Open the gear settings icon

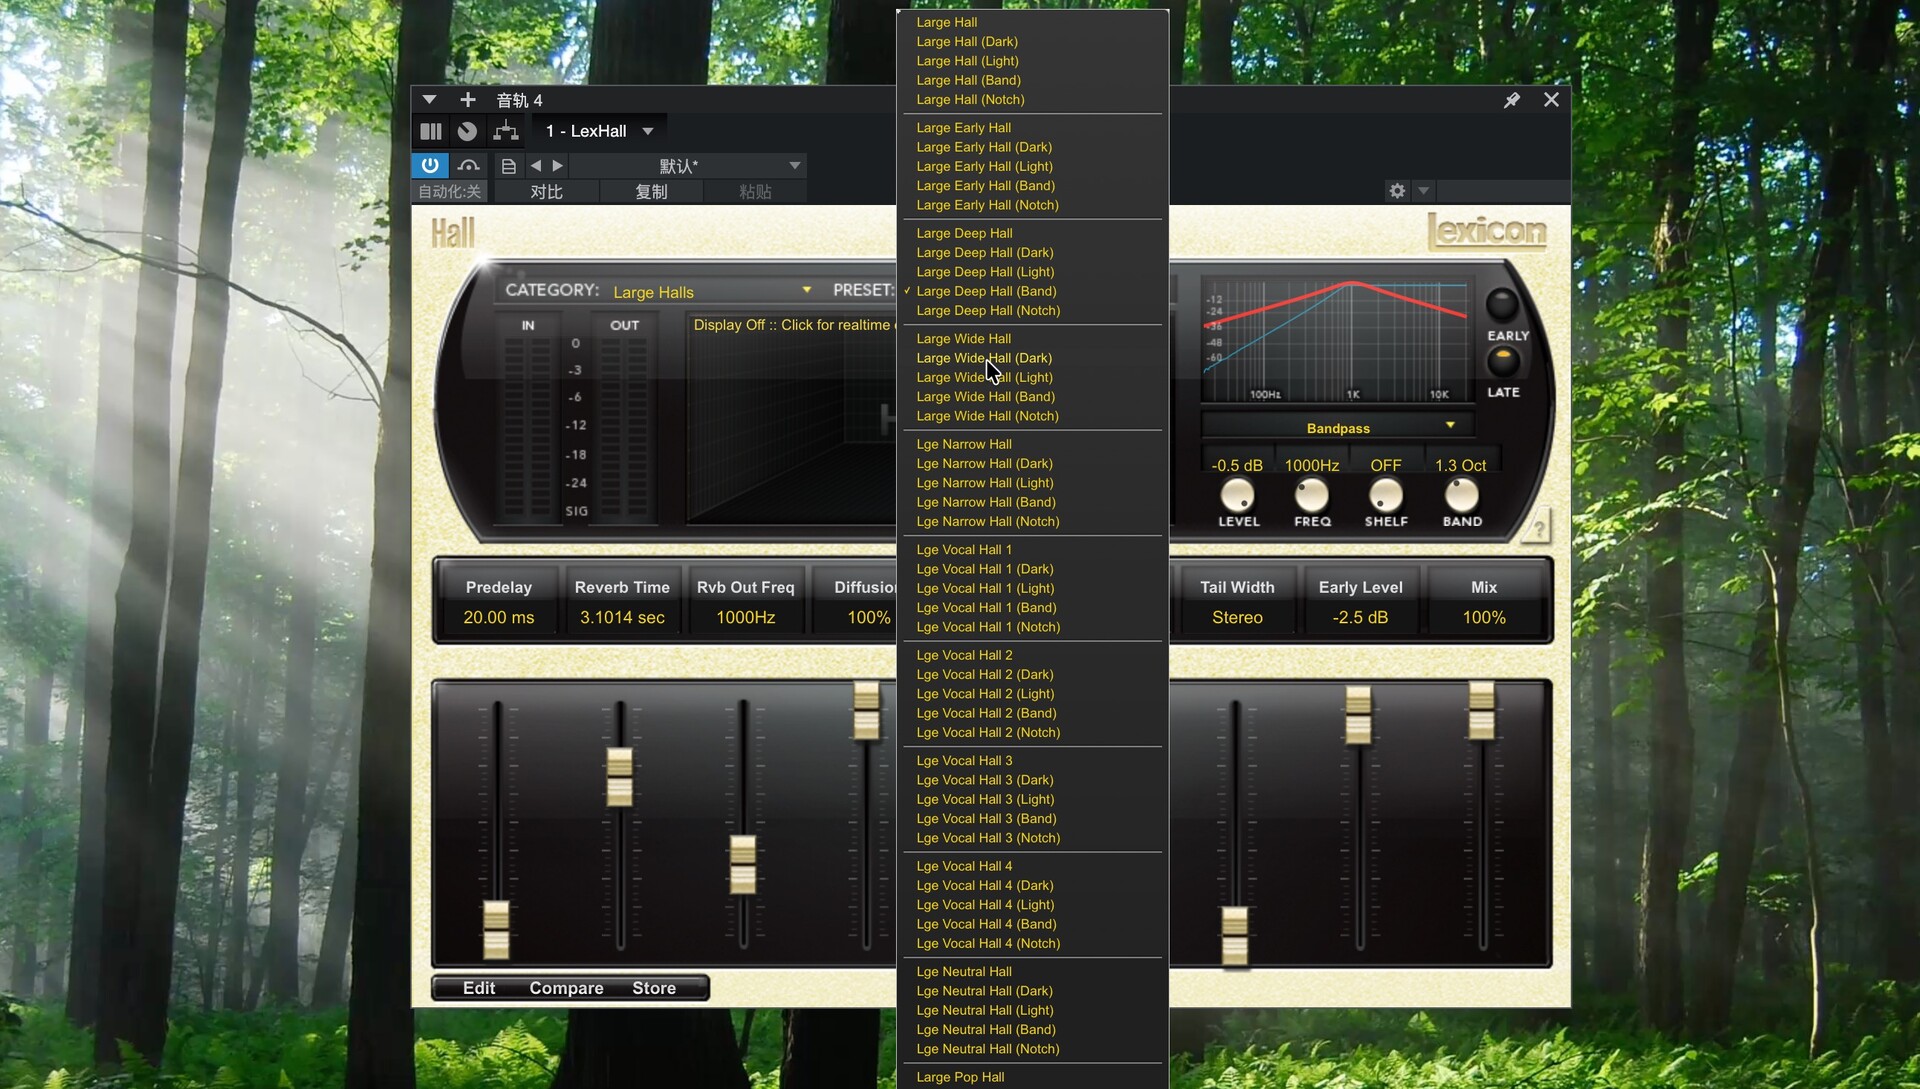[x=1397, y=191]
